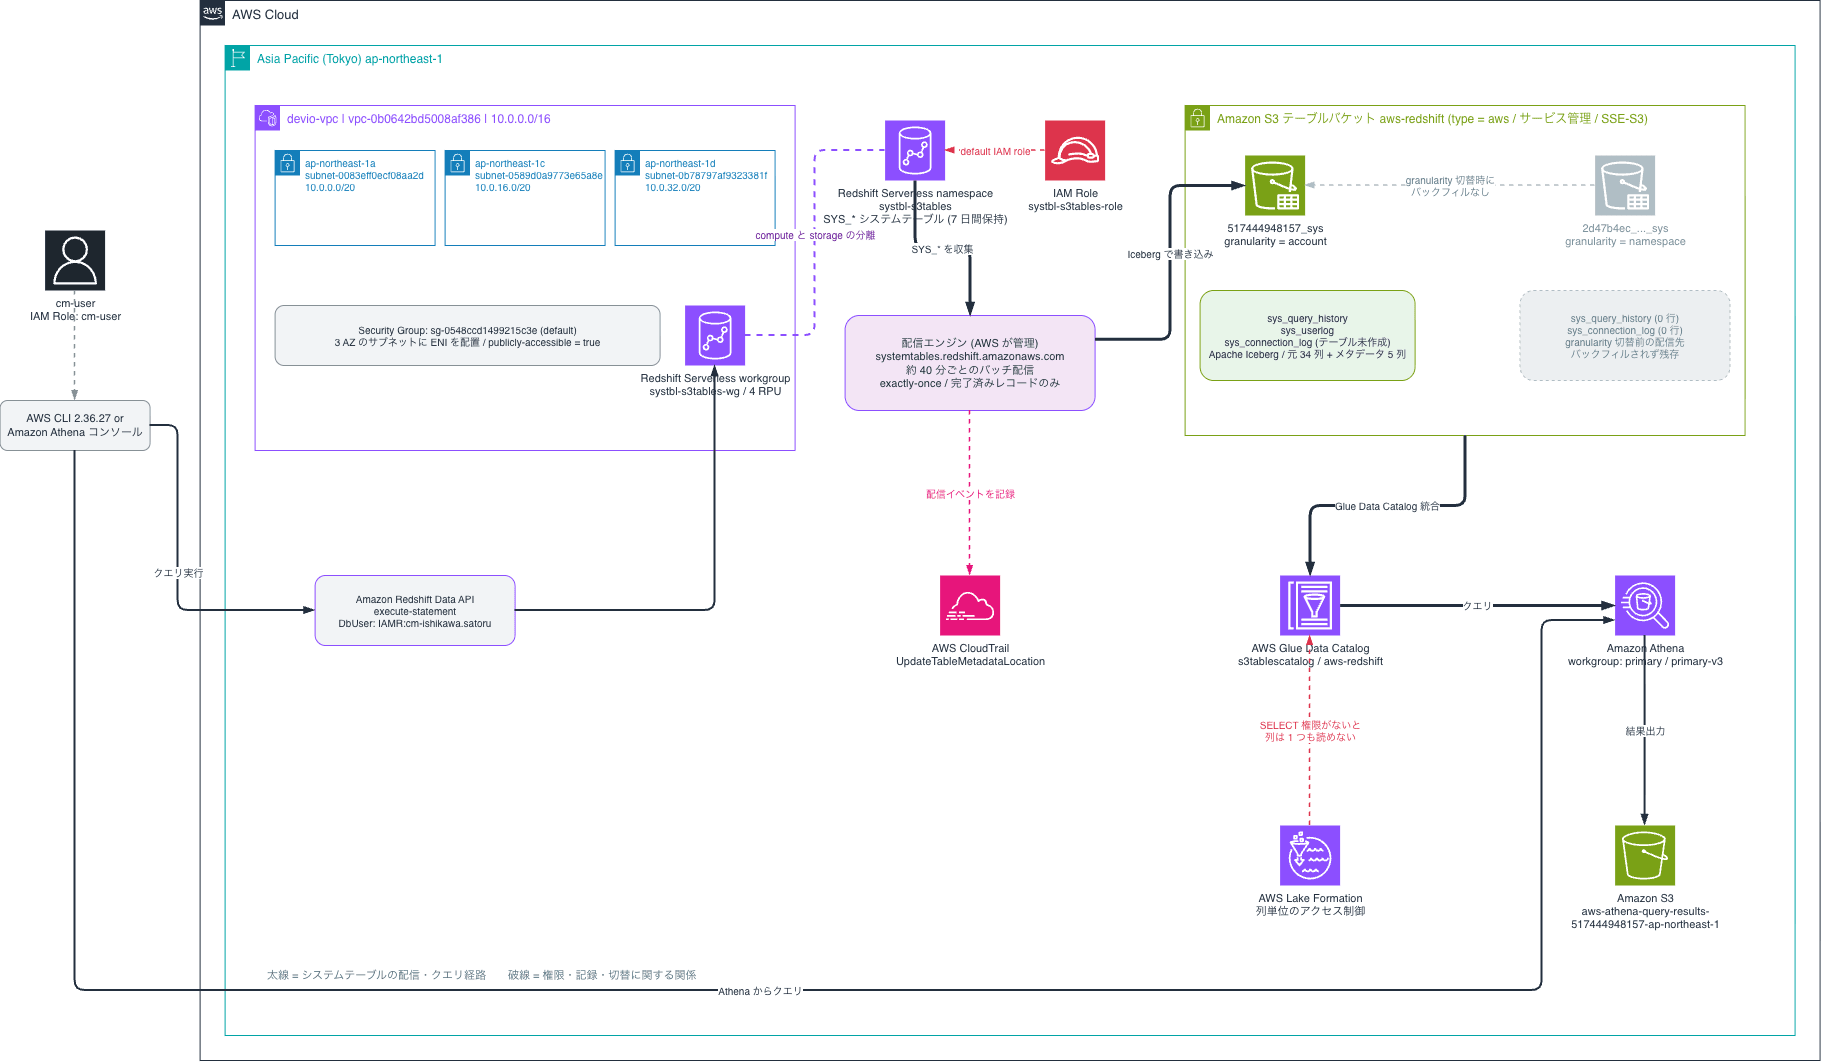1822x1062 pixels.
Task: Click the ap-northeast-1d subnet lock icon
Action: [627, 162]
